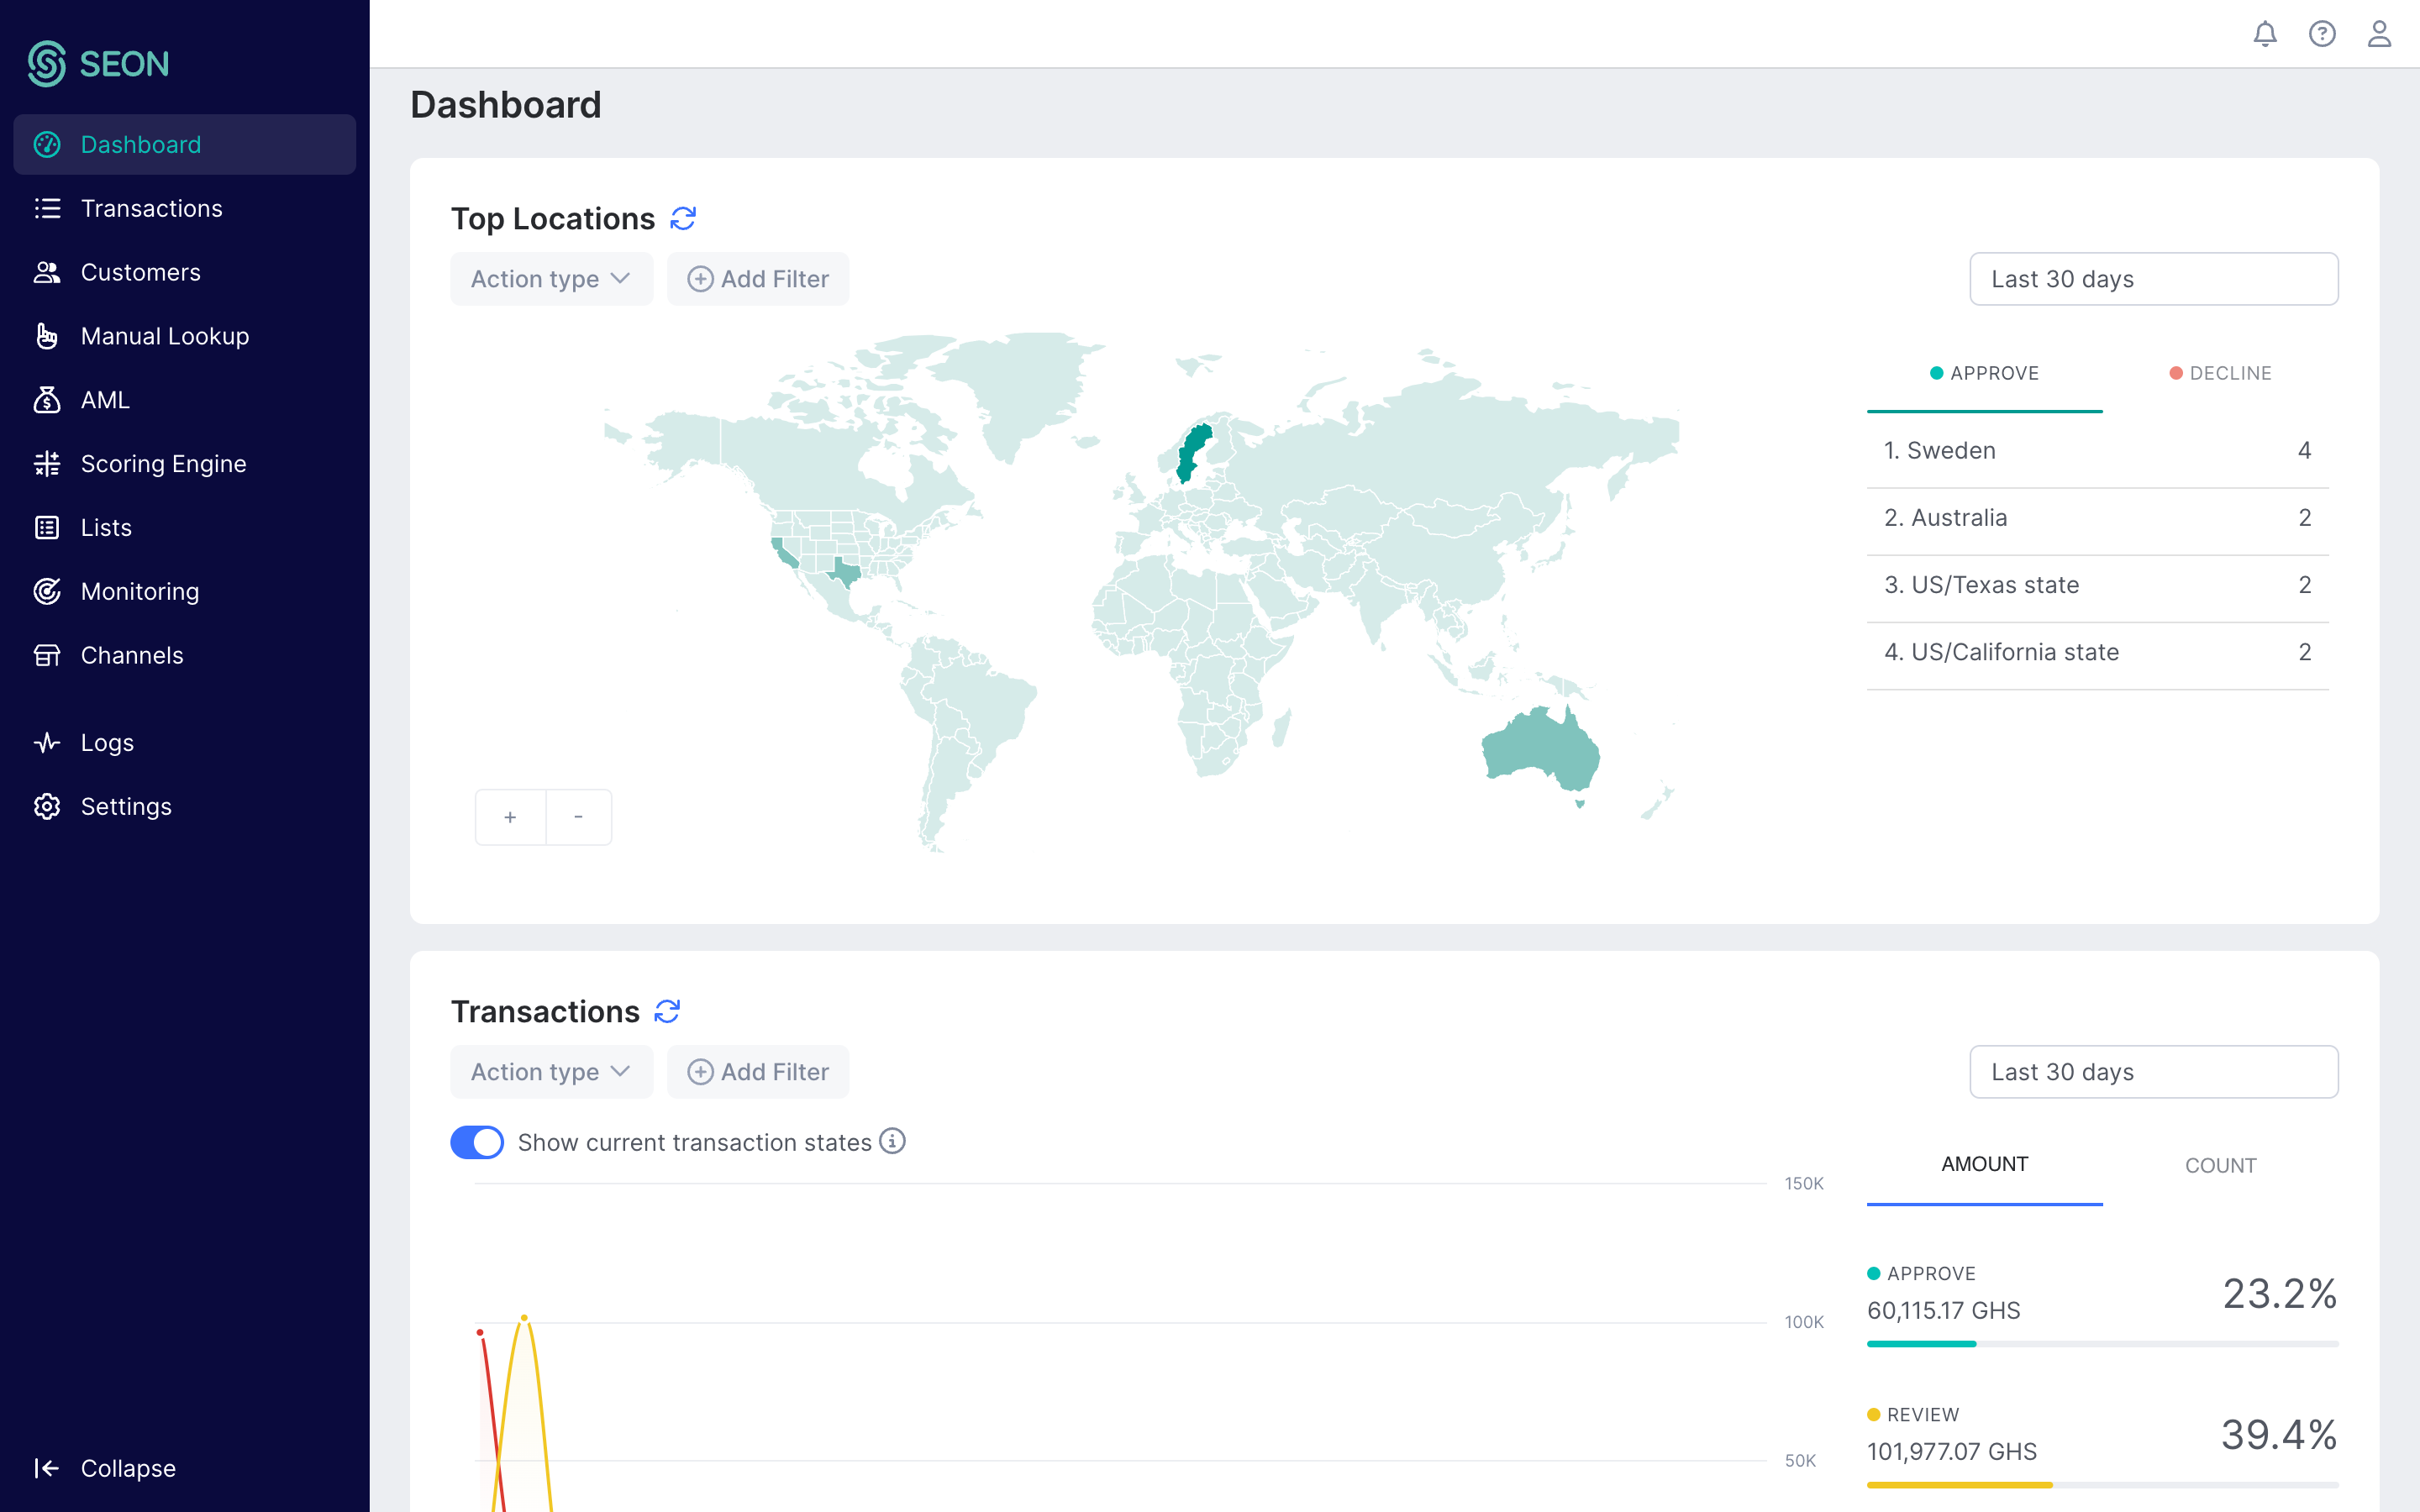
Task: Click the help question mark icon
Action: (x=2322, y=34)
